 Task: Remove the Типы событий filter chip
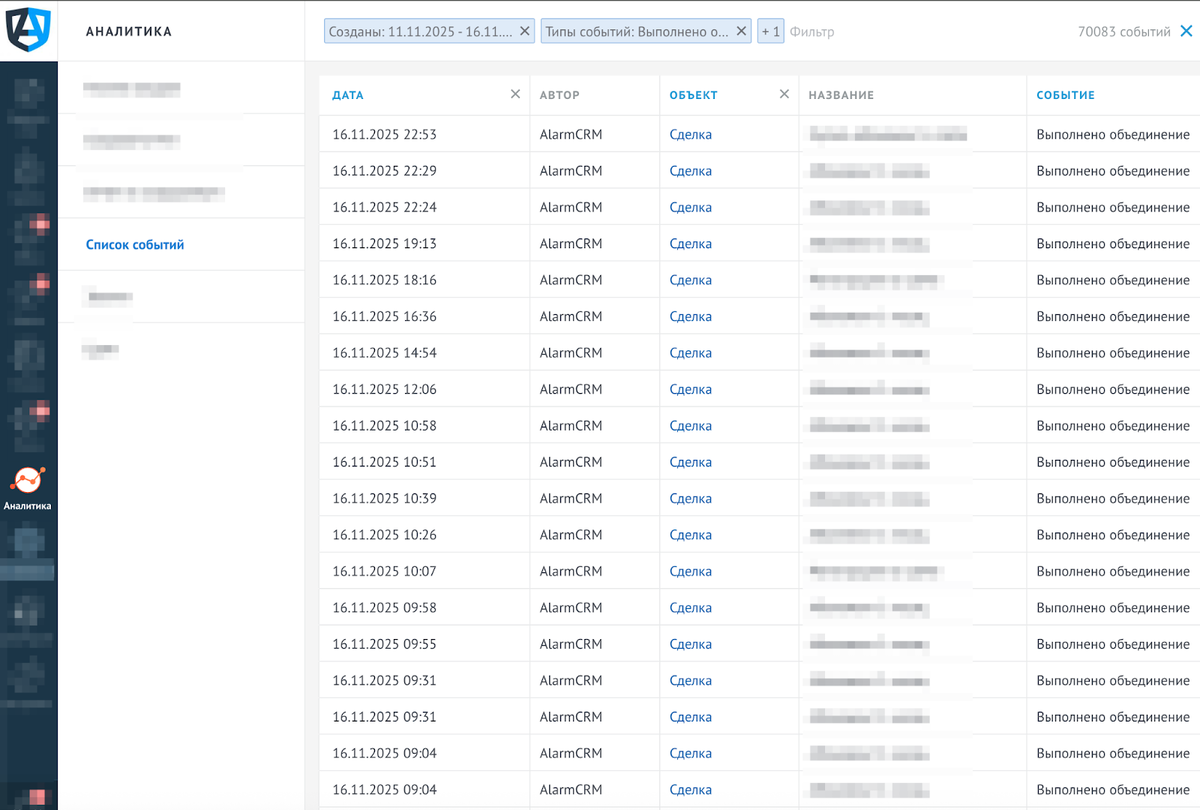(742, 31)
